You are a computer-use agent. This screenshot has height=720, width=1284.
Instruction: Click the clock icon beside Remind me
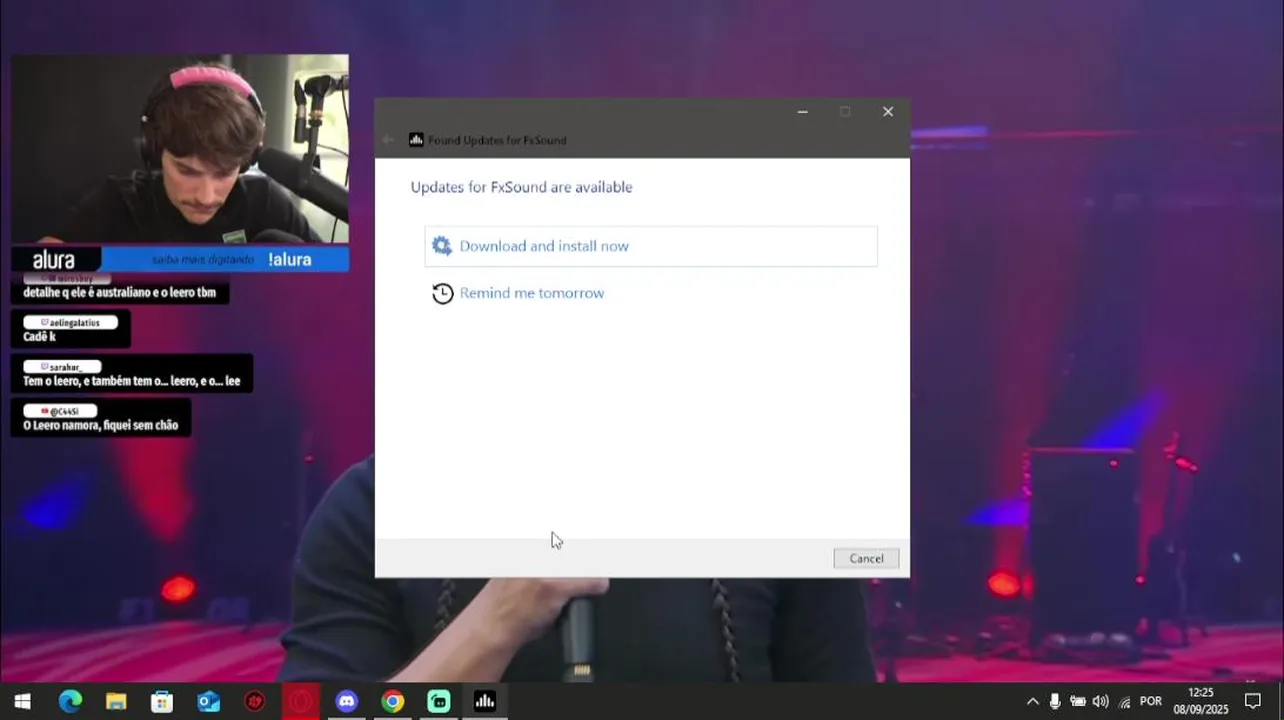(x=443, y=294)
